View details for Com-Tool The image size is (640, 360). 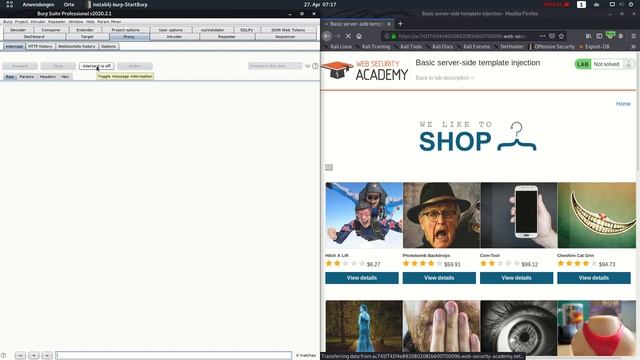coord(516,278)
